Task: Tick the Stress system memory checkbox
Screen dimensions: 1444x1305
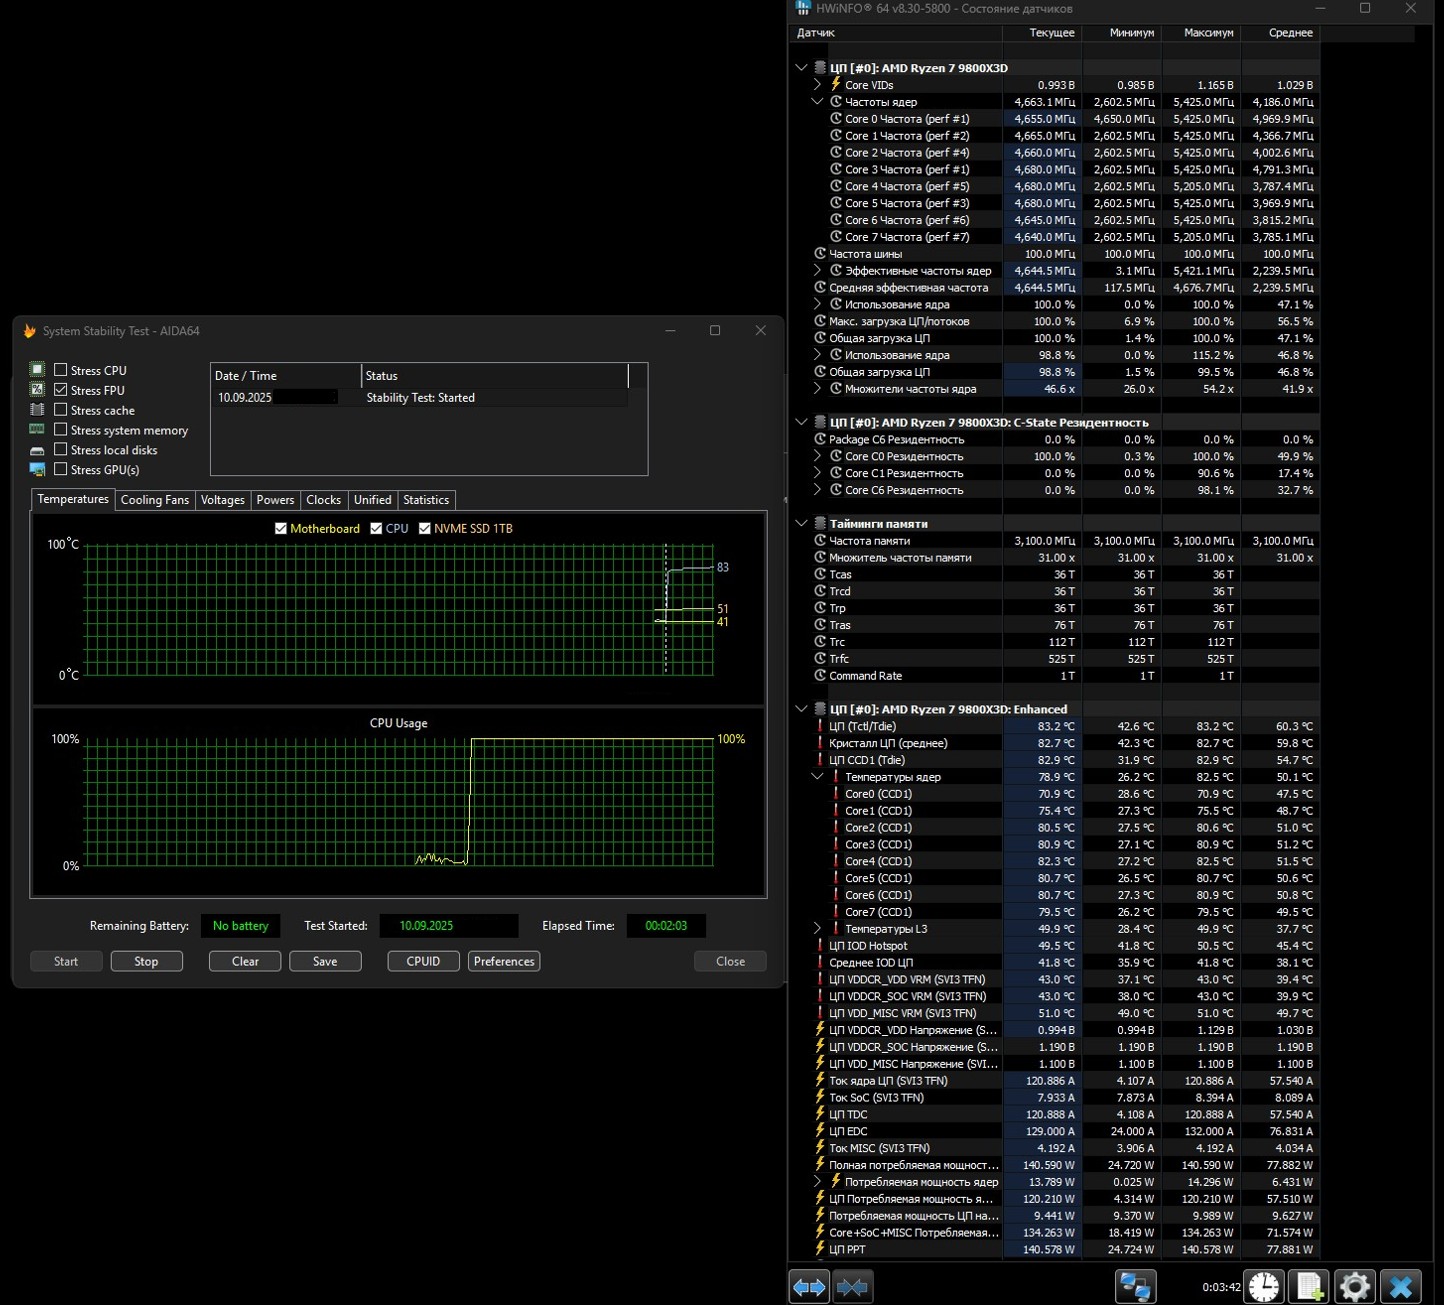Action: (60, 430)
